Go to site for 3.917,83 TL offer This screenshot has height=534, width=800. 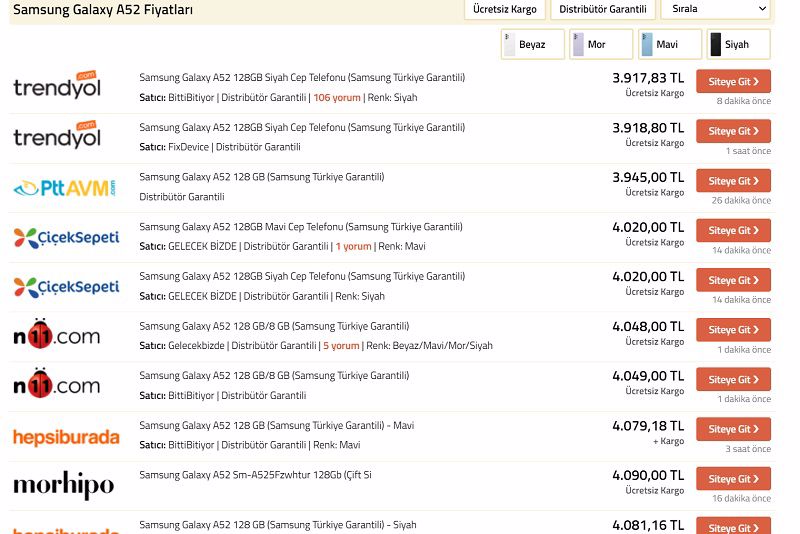733,82
